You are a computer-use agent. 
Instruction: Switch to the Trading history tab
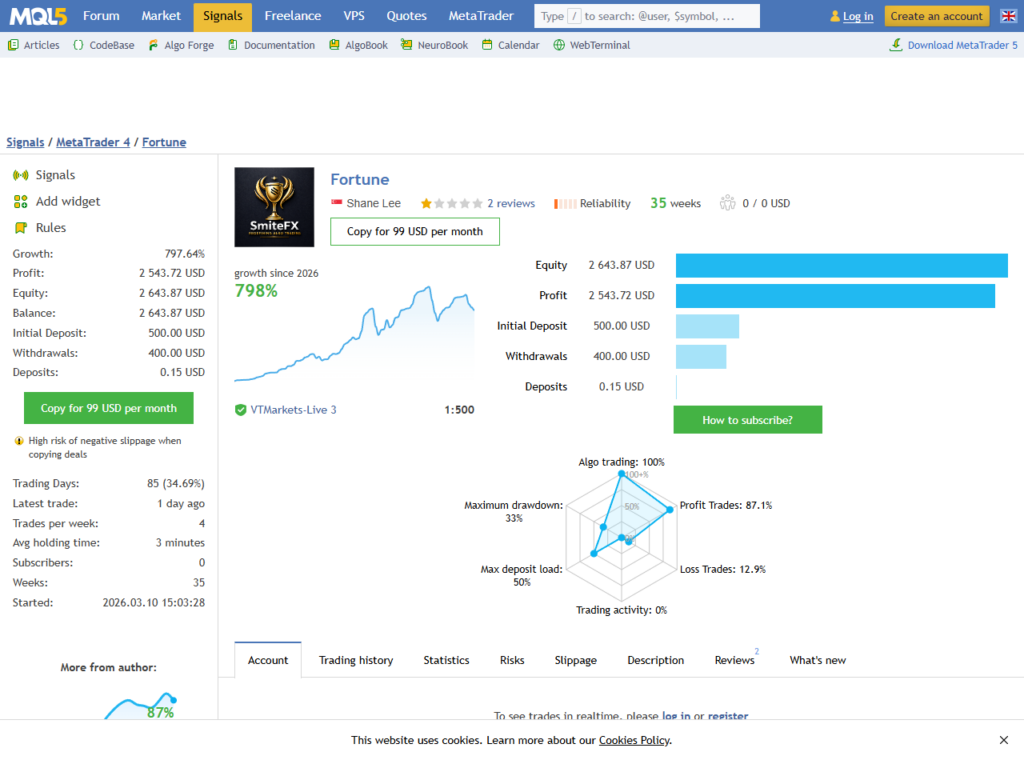click(x=356, y=660)
